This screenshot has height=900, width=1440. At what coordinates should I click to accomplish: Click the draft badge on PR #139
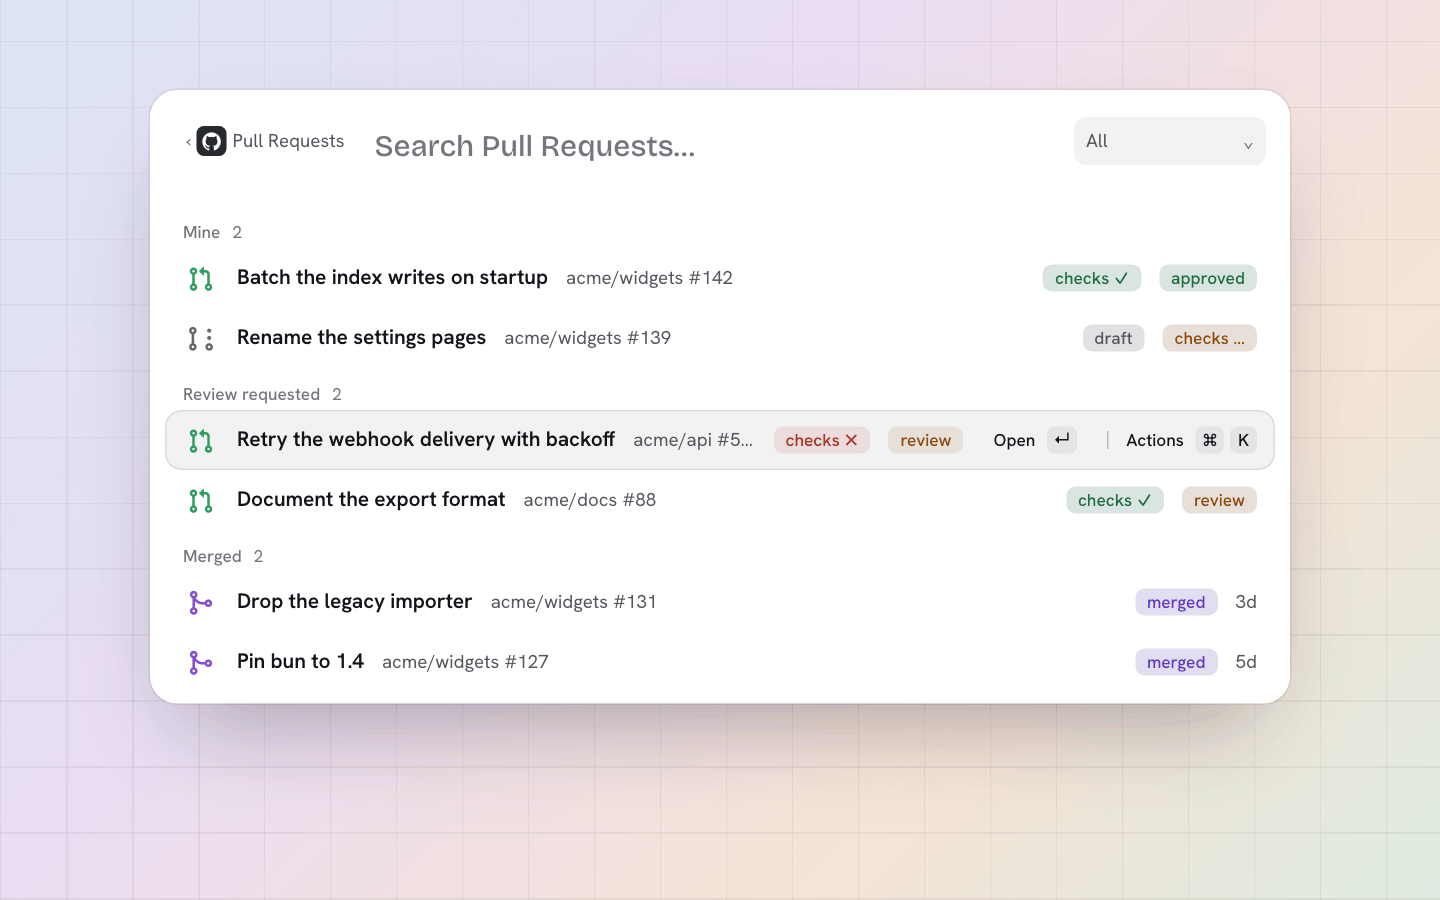1113,338
